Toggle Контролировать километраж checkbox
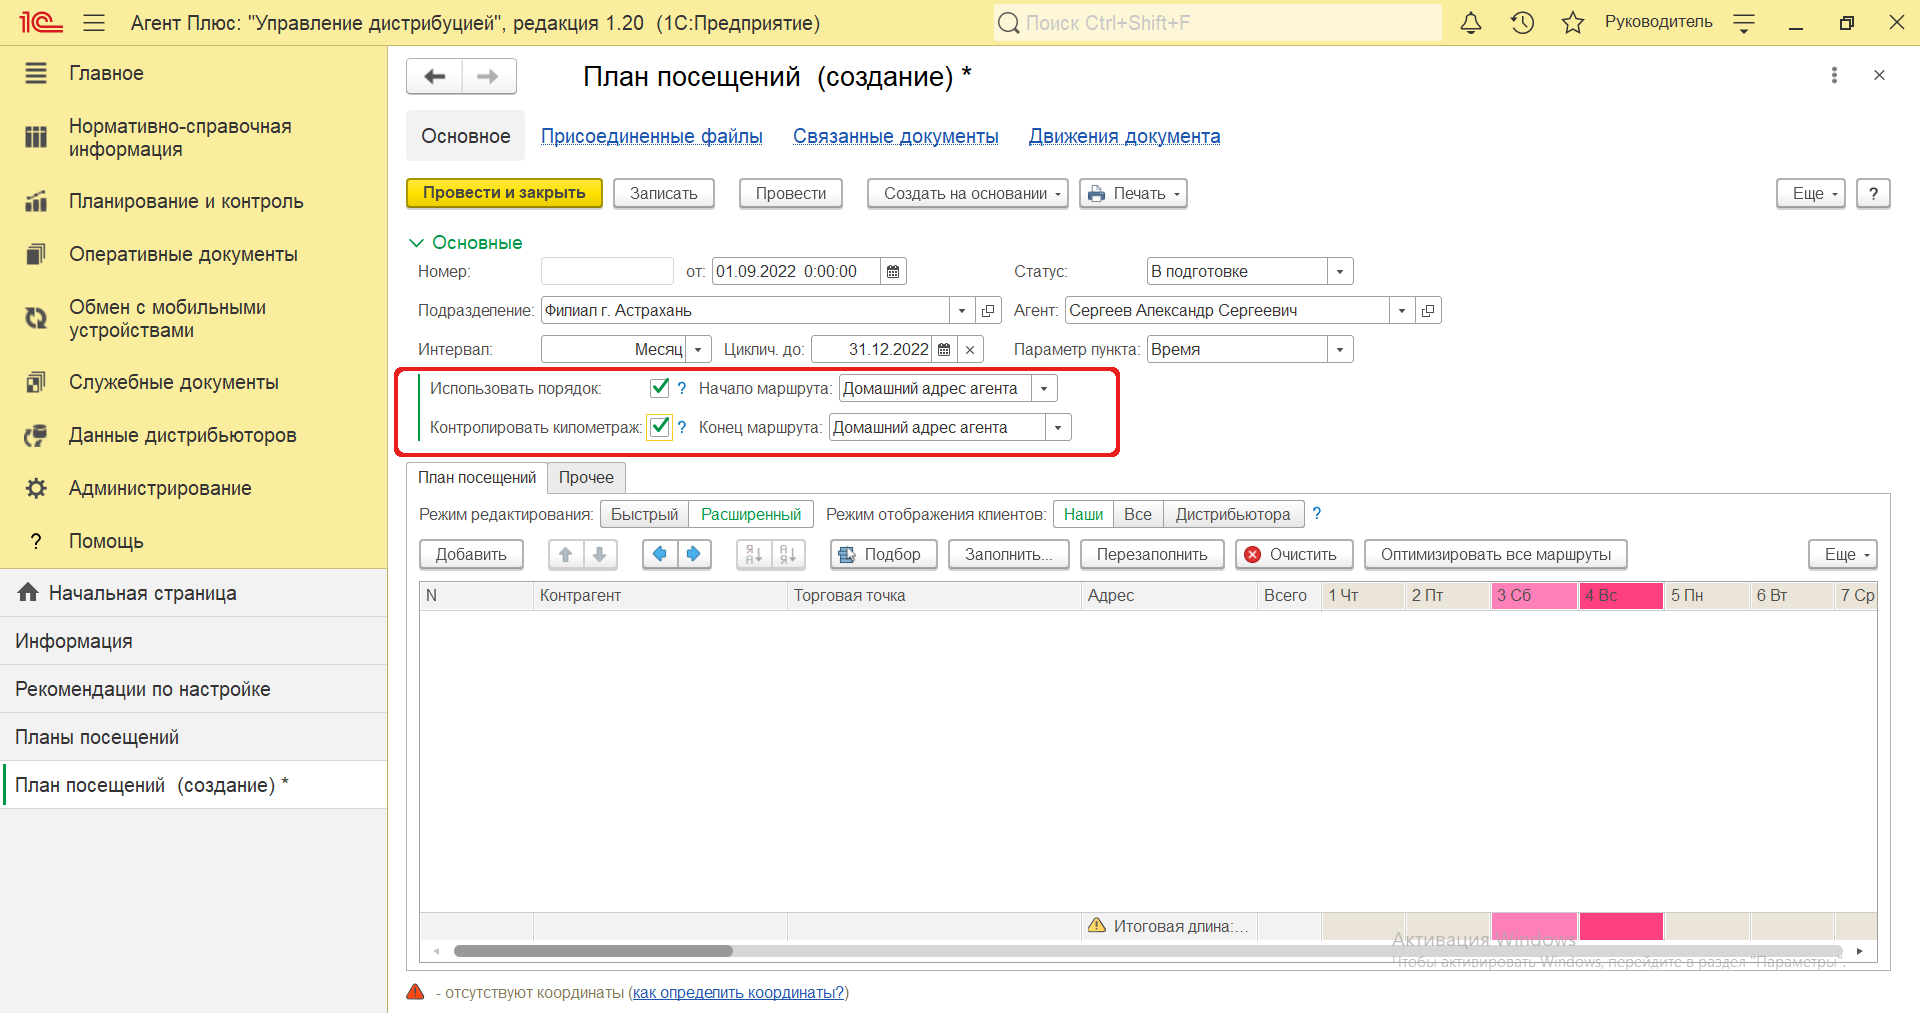The image size is (1920, 1013). click(x=659, y=427)
